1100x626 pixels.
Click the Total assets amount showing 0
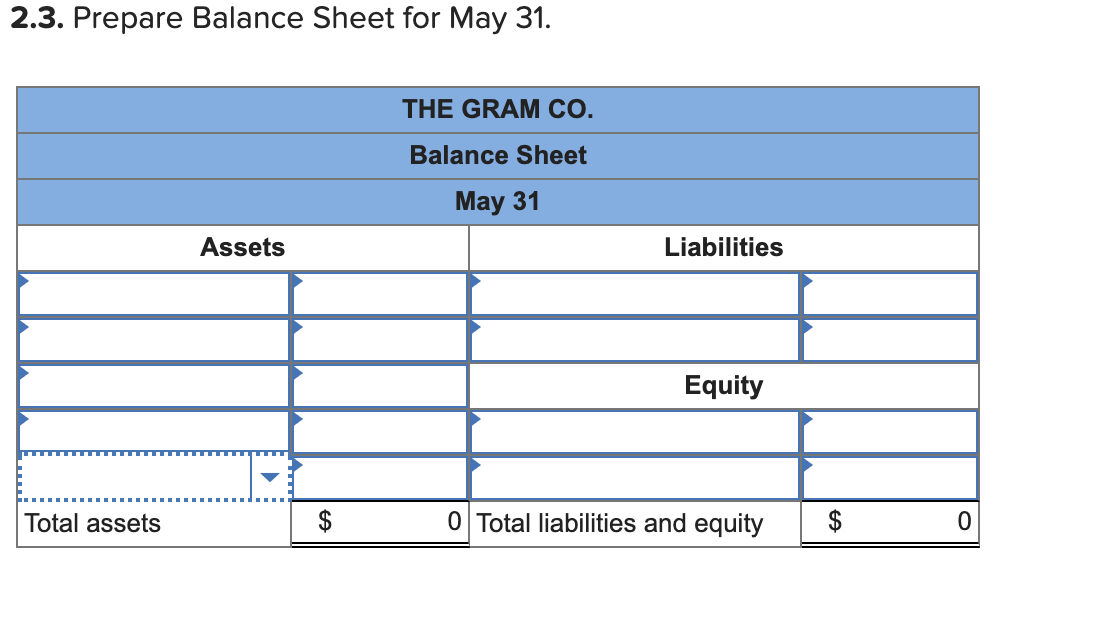coord(420,523)
